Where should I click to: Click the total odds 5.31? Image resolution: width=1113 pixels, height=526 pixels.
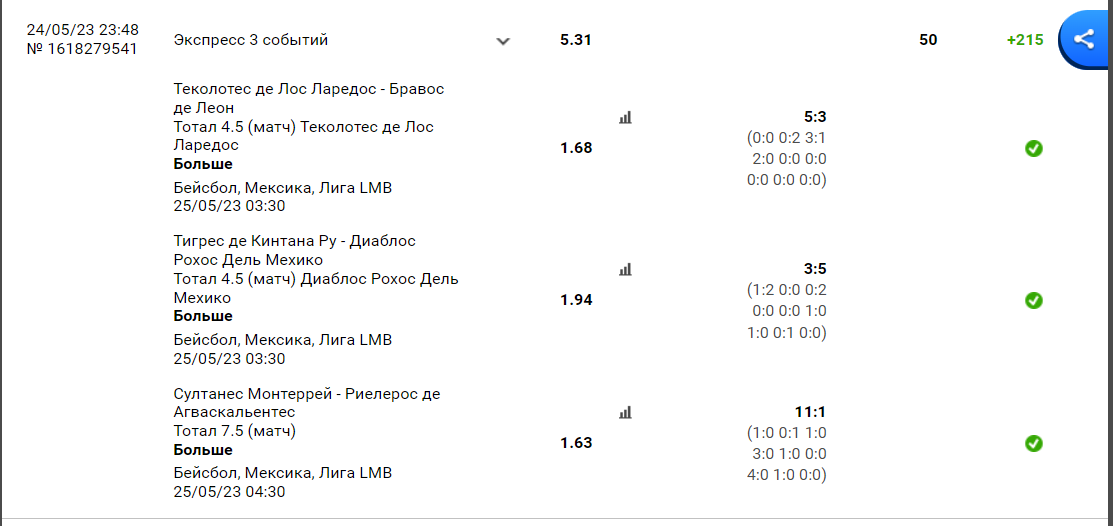[576, 40]
